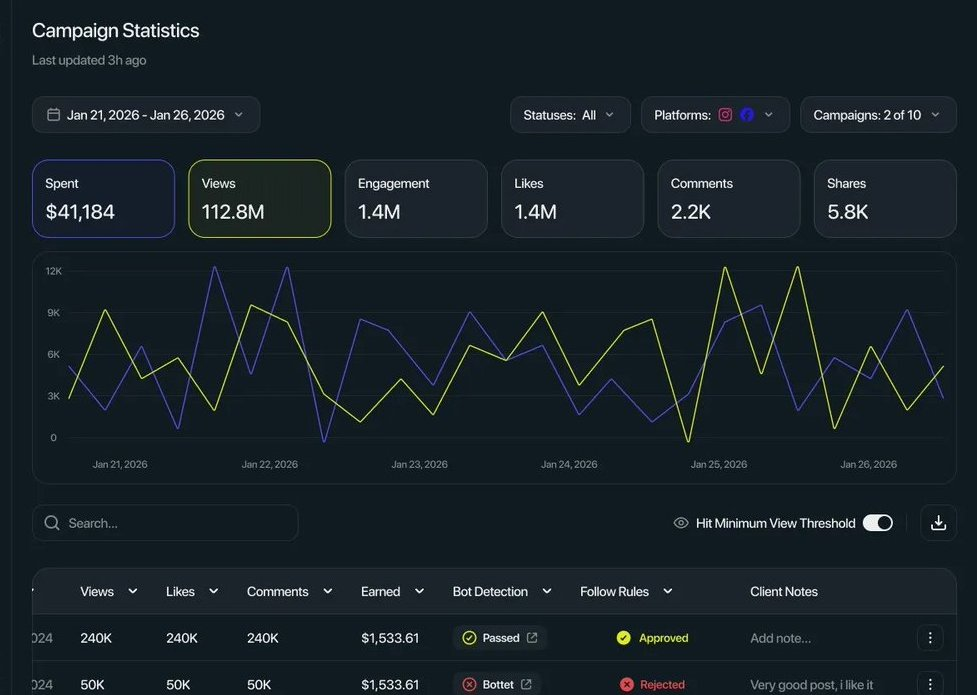
Task: Select the Views metric card
Action: pos(260,199)
